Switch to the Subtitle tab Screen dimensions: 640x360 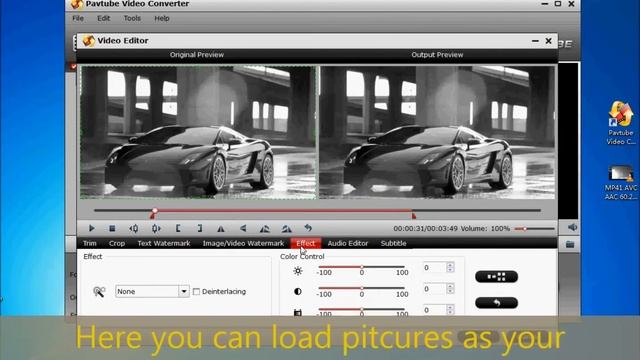tap(393, 243)
